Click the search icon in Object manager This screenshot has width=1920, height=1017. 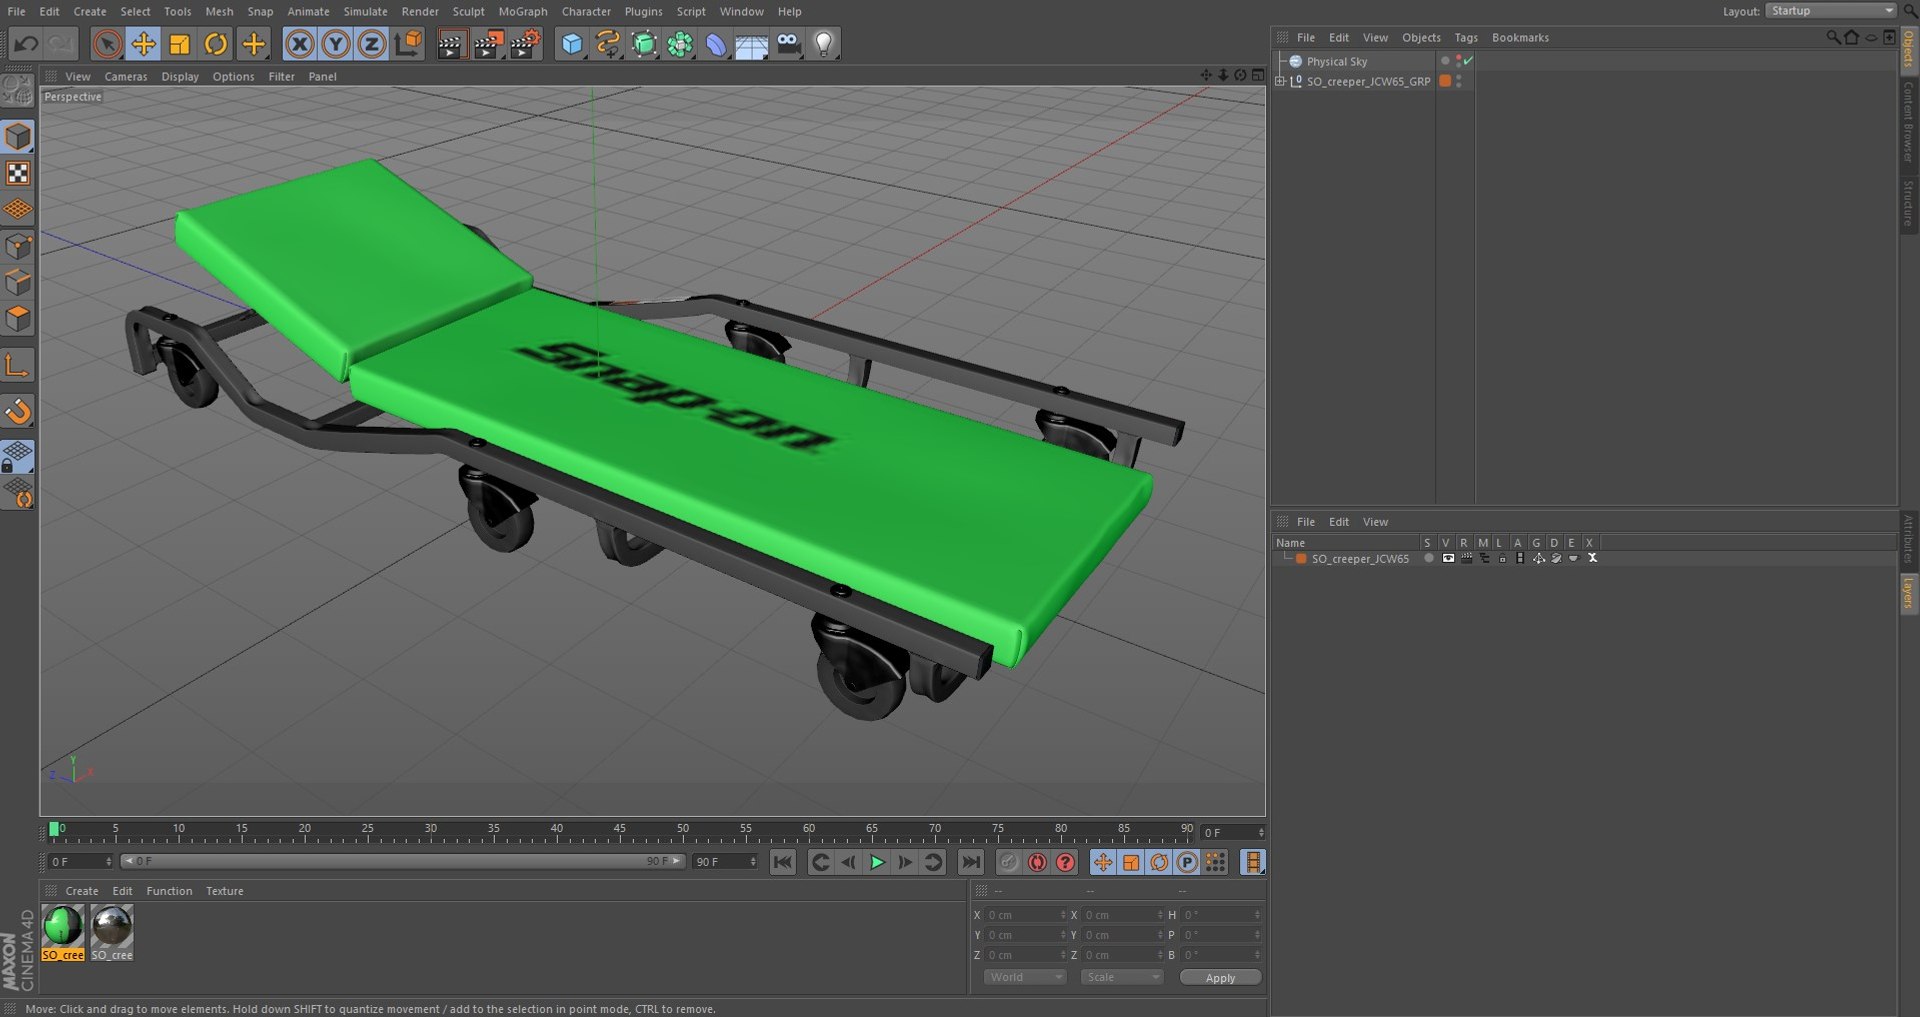tap(1833, 37)
